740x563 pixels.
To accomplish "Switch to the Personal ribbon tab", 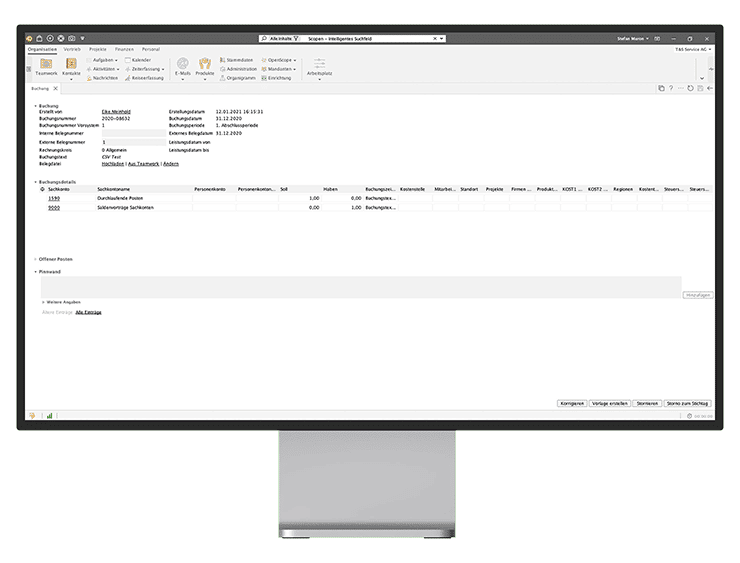I will click(x=151, y=49).
